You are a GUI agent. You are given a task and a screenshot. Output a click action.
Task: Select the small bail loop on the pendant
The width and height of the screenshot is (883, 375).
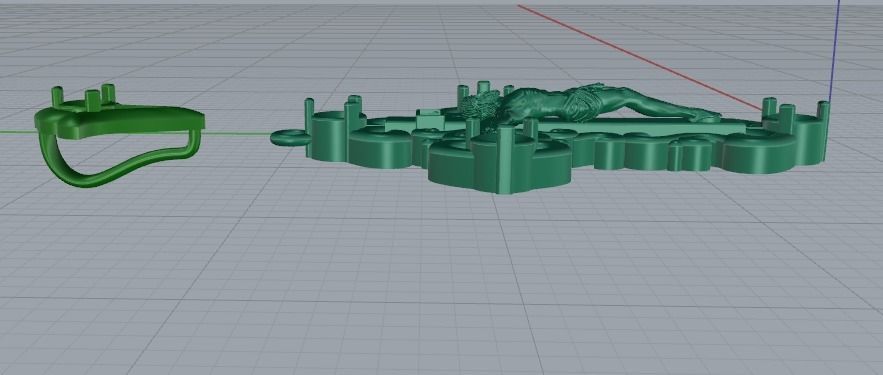click(289, 137)
